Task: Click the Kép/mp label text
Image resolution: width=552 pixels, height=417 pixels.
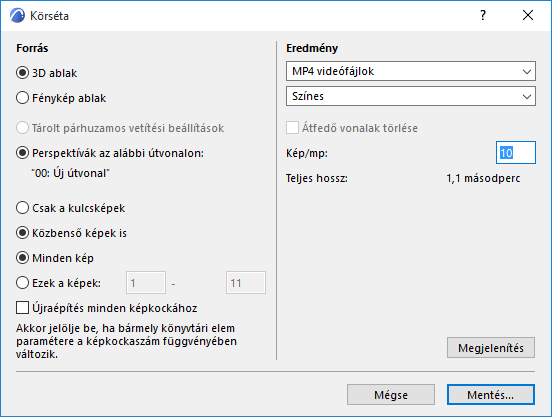Action: tap(307, 153)
